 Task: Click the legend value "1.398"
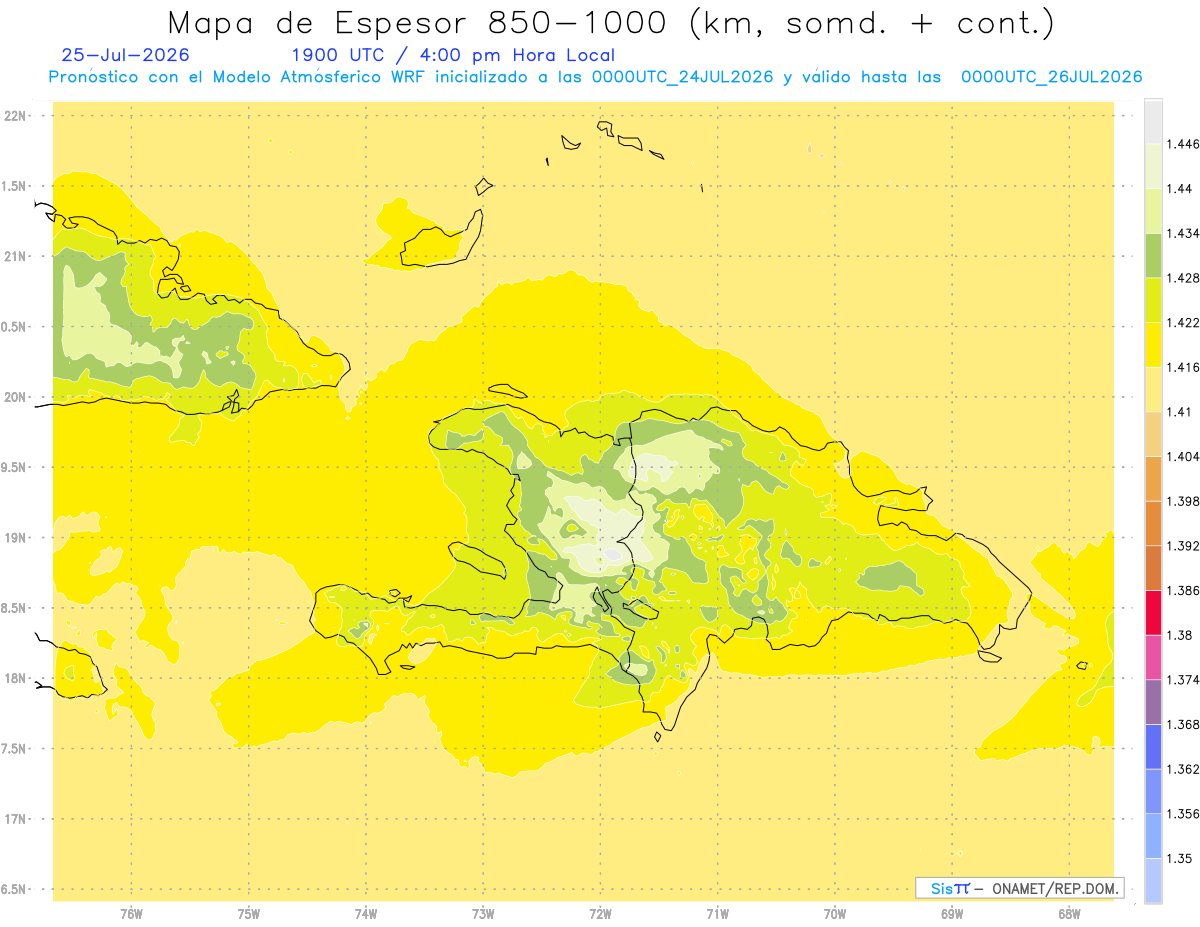1185,501
